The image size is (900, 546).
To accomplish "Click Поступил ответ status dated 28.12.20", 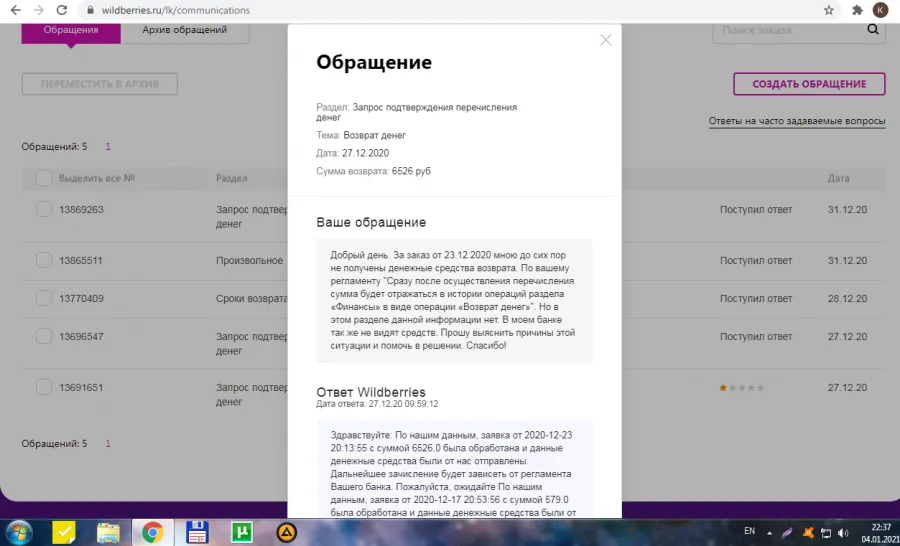I will 756,299.
